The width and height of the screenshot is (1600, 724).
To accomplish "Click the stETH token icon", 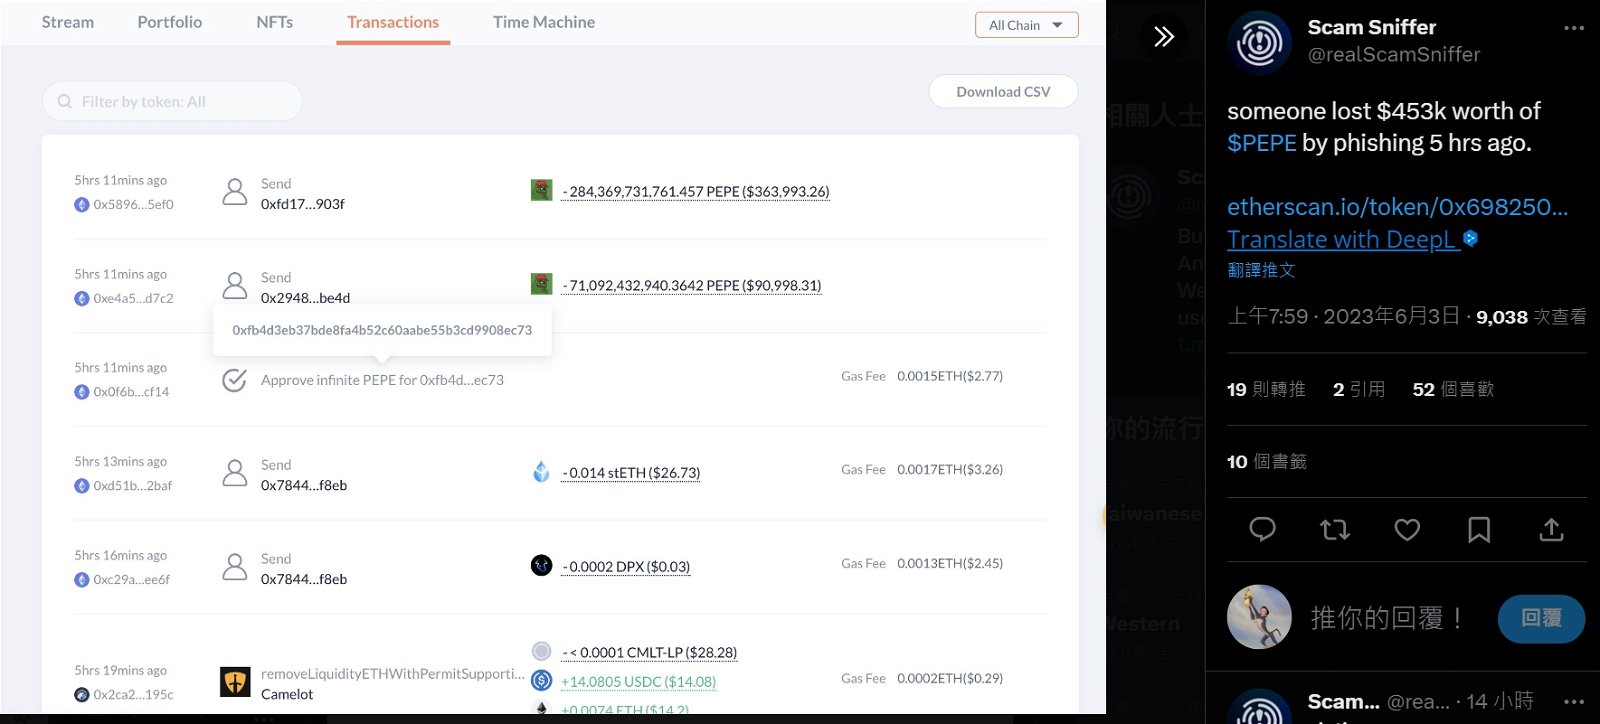I will (x=541, y=472).
